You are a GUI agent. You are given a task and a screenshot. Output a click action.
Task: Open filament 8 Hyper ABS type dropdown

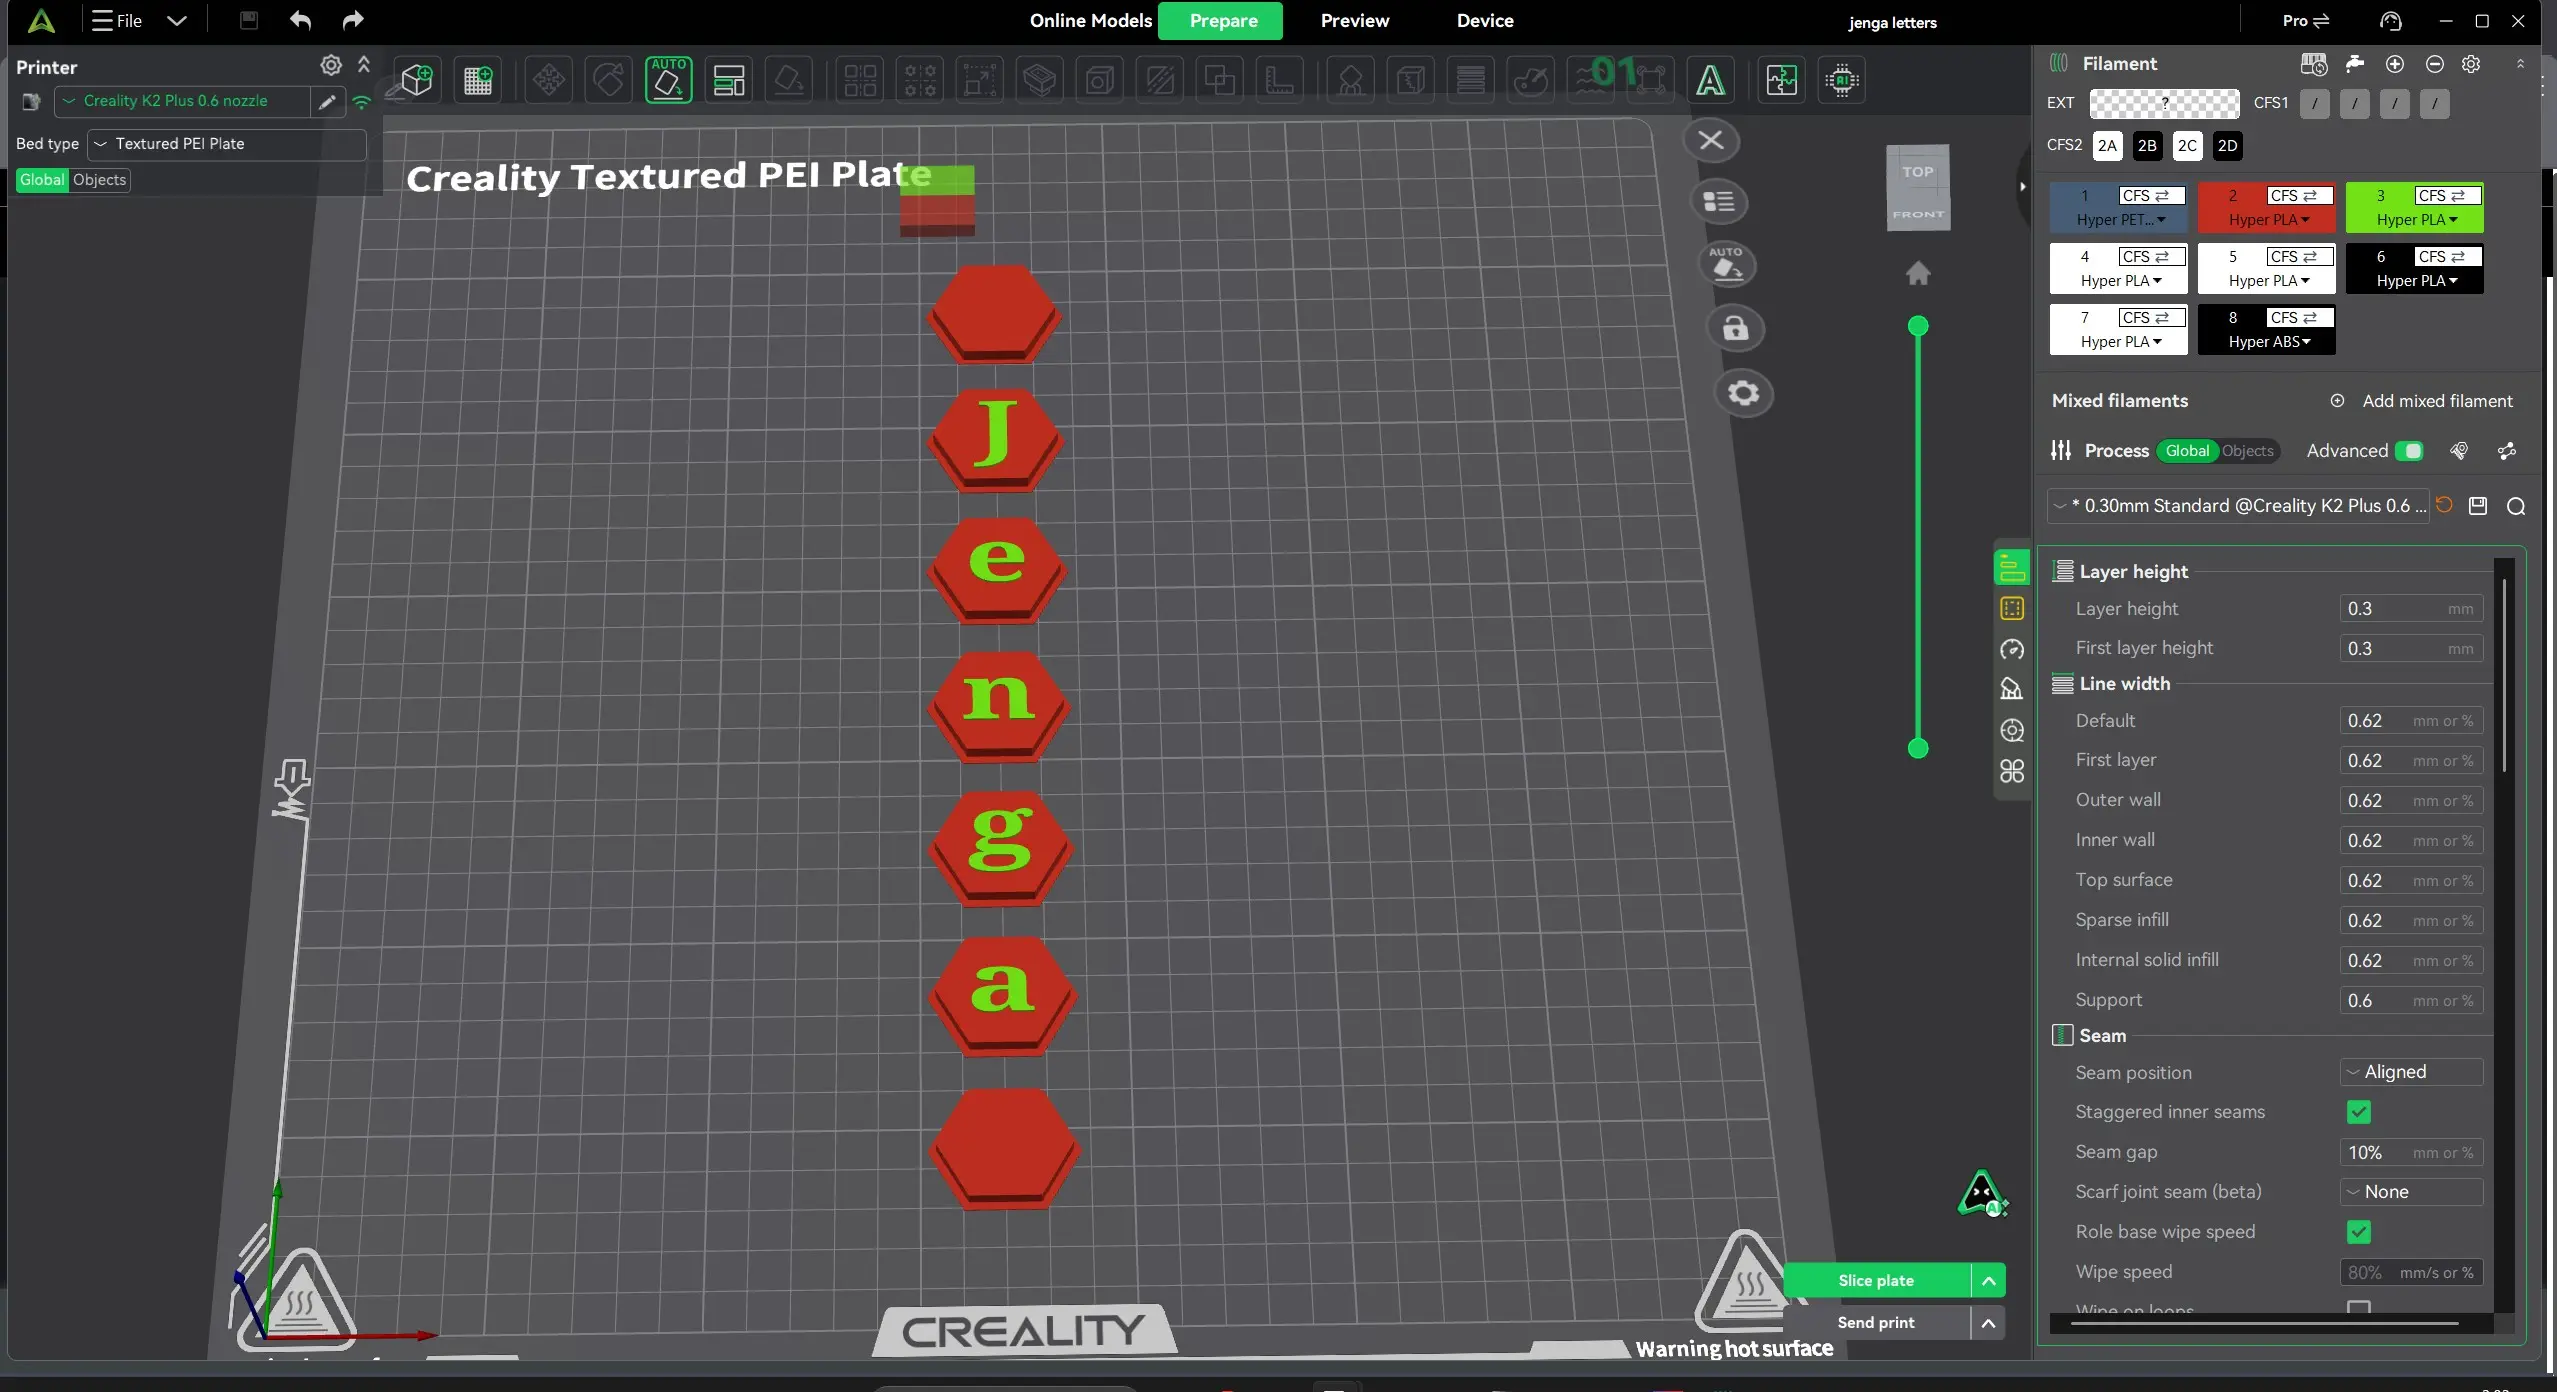pyautogui.click(x=2269, y=342)
